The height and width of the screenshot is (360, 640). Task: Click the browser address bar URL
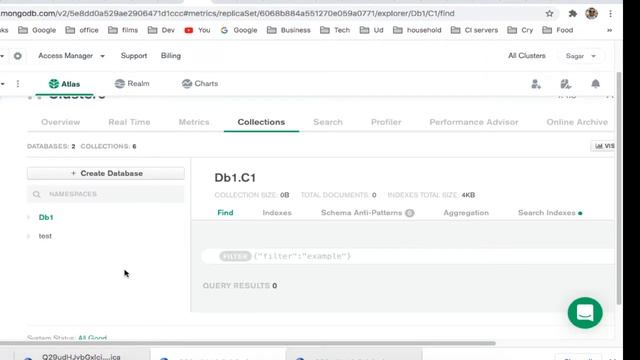pos(227,13)
